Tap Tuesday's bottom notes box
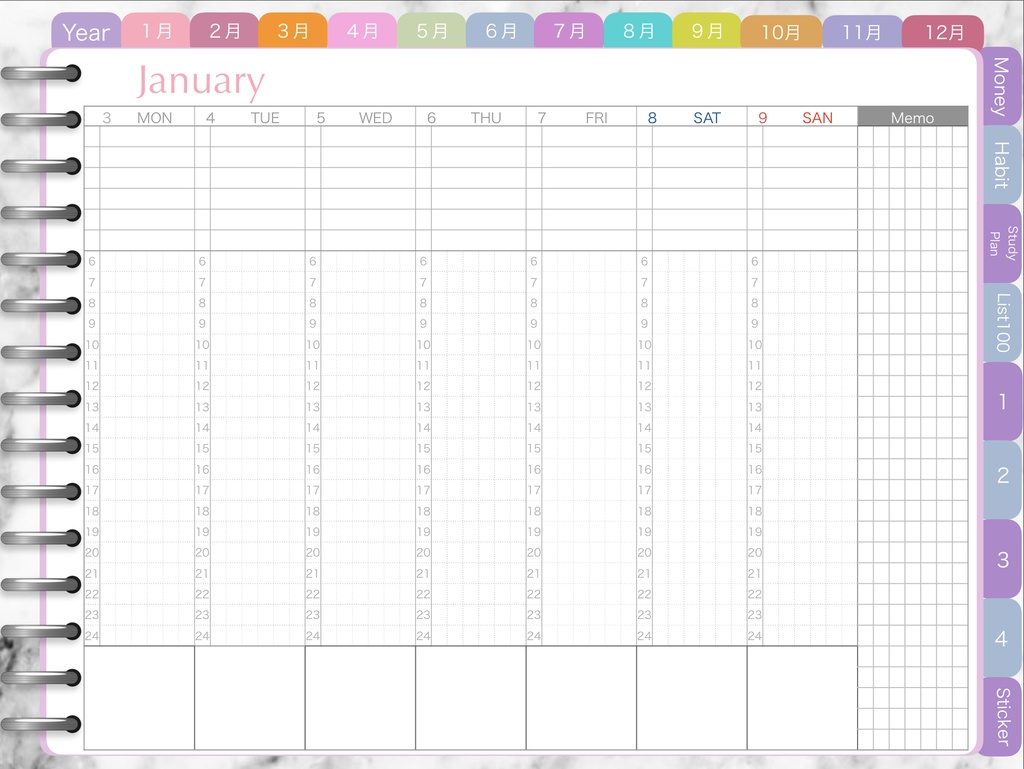The width and height of the screenshot is (1024, 769). click(x=249, y=698)
